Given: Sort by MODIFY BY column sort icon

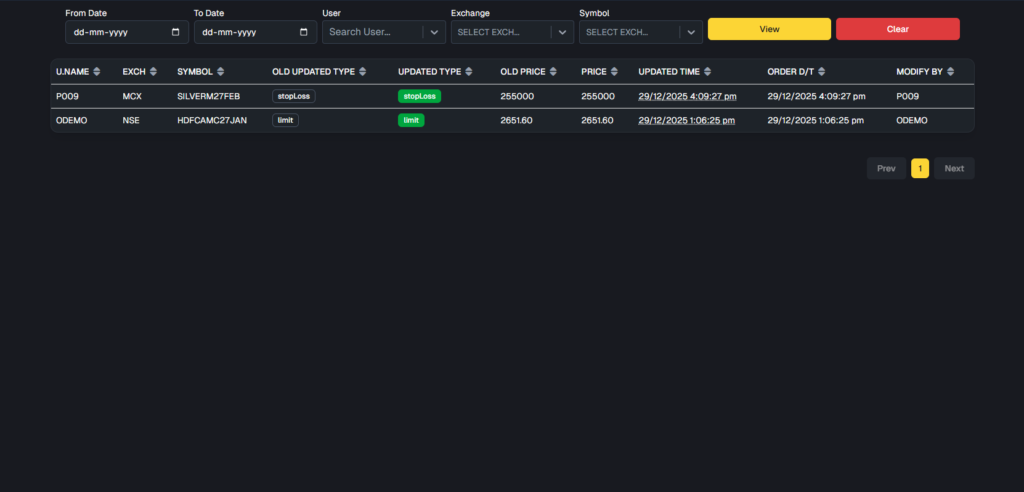Looking at the screenshot, I should point(950,72).
